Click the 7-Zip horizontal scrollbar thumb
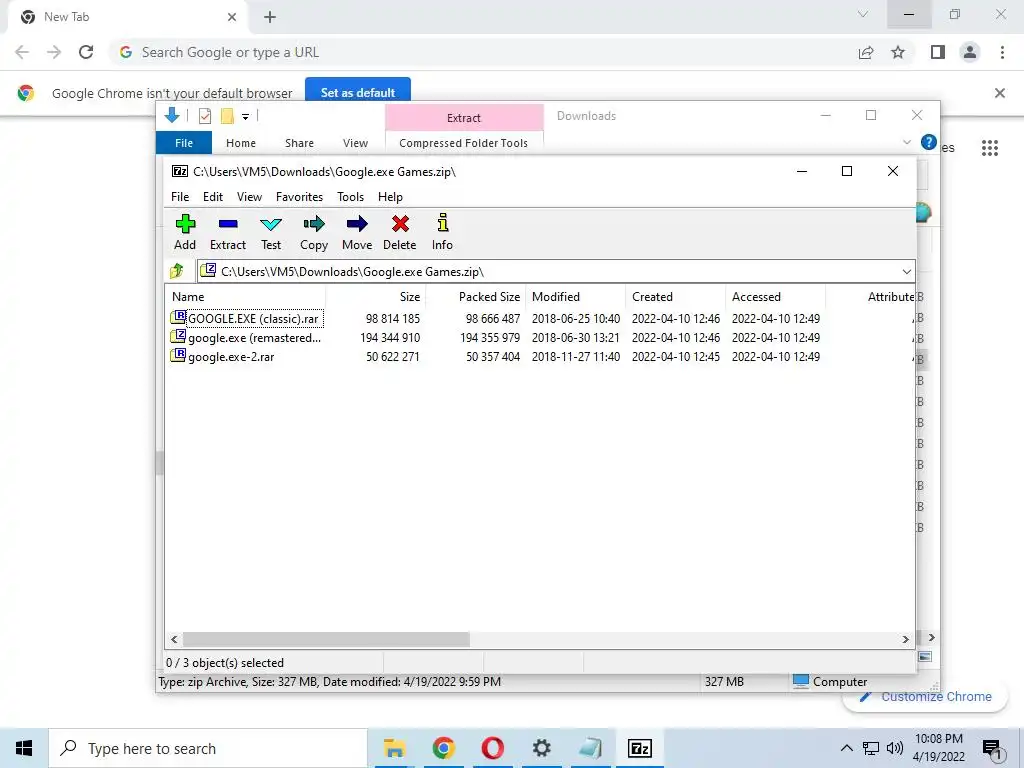The height and width of the screenshot is (768, 1024). [326, 639]
